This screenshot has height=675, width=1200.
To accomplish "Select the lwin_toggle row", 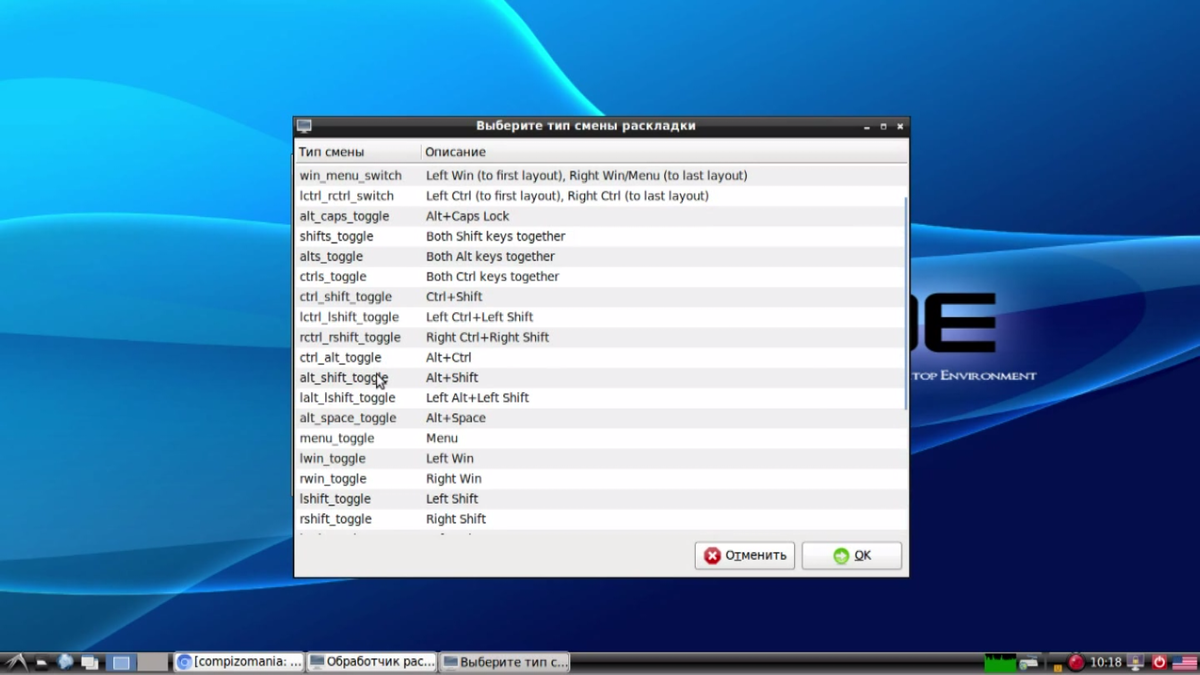I will click(x=600, y=458).
